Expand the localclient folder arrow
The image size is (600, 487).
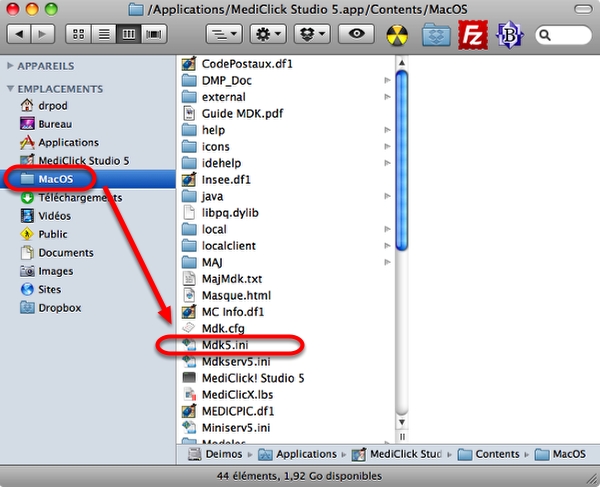(387, 246)
